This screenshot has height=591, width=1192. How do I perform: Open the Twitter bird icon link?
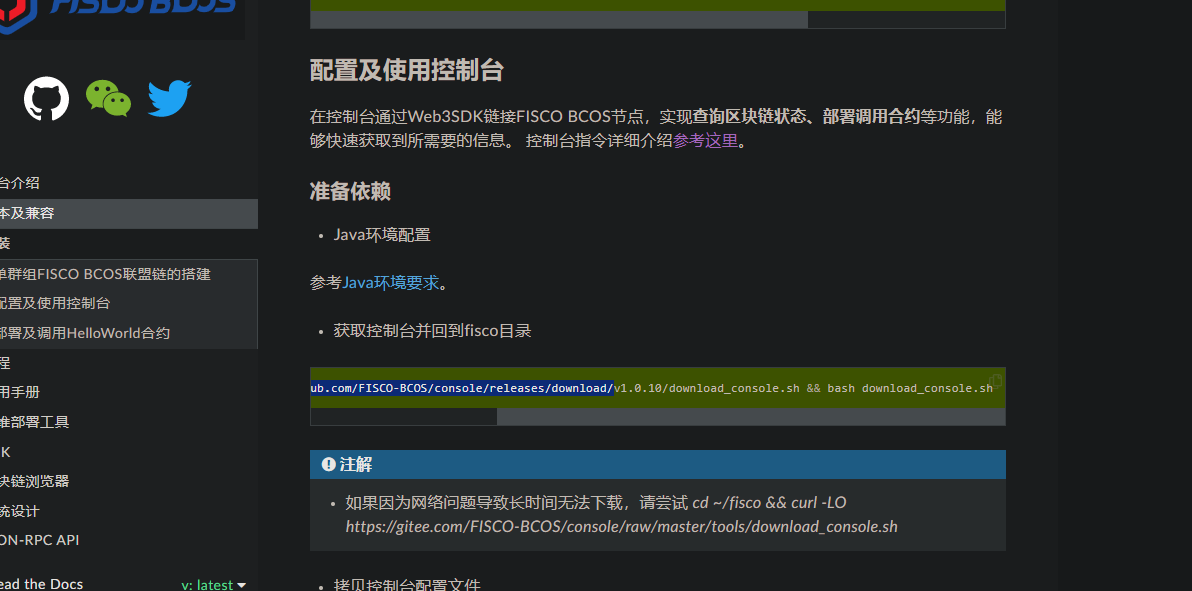169,98
